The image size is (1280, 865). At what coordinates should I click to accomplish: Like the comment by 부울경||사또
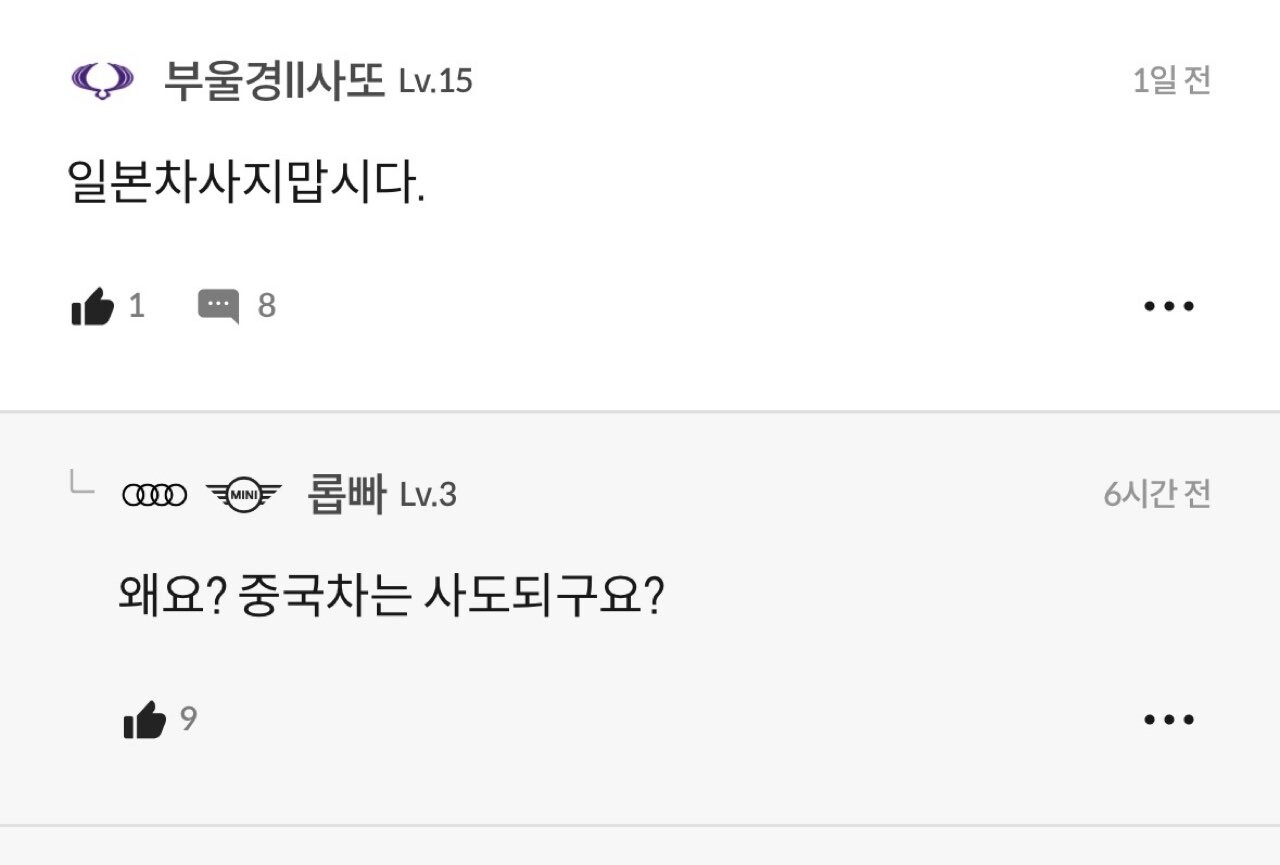(93, 306)
